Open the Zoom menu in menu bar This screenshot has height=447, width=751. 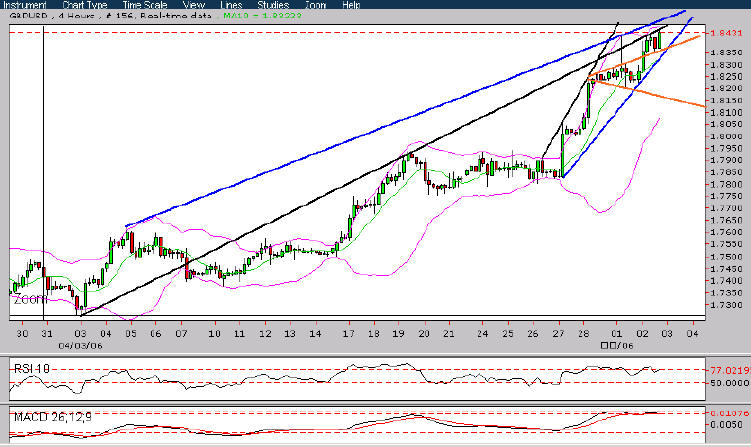point(316,5)
